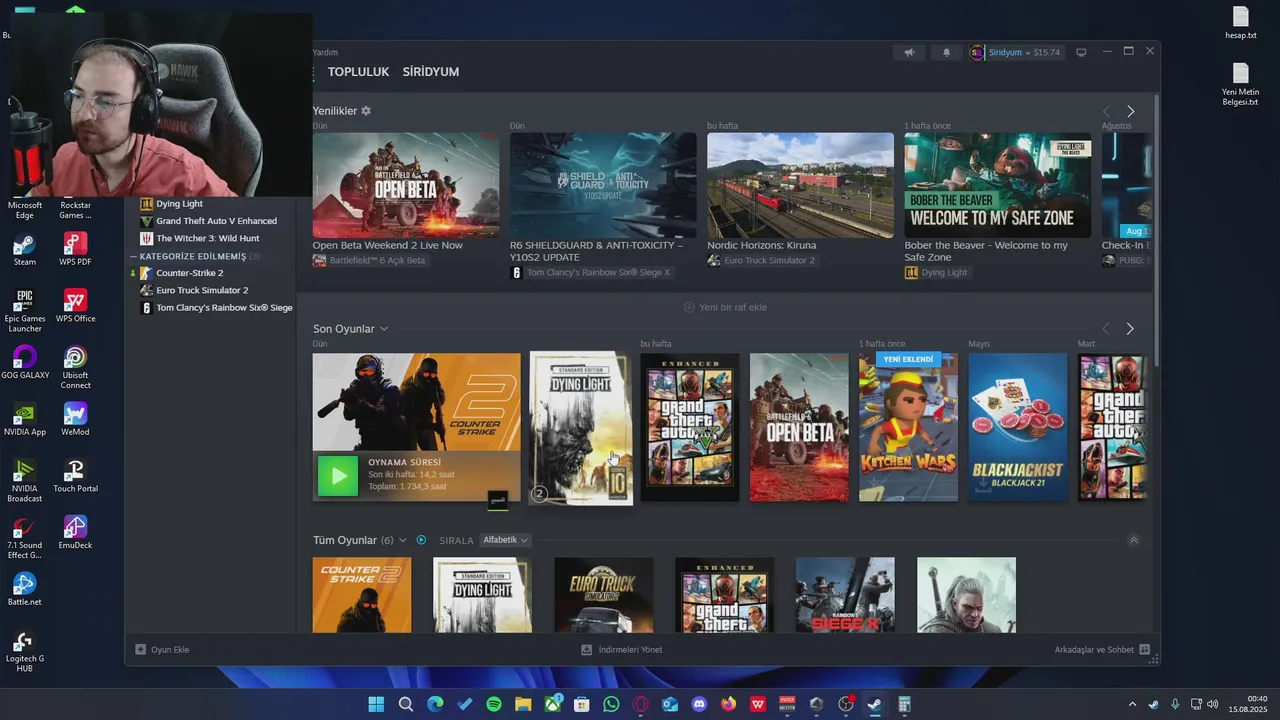Select GTA V Enhanced cover in Son Oyunlar

point(690,427)
